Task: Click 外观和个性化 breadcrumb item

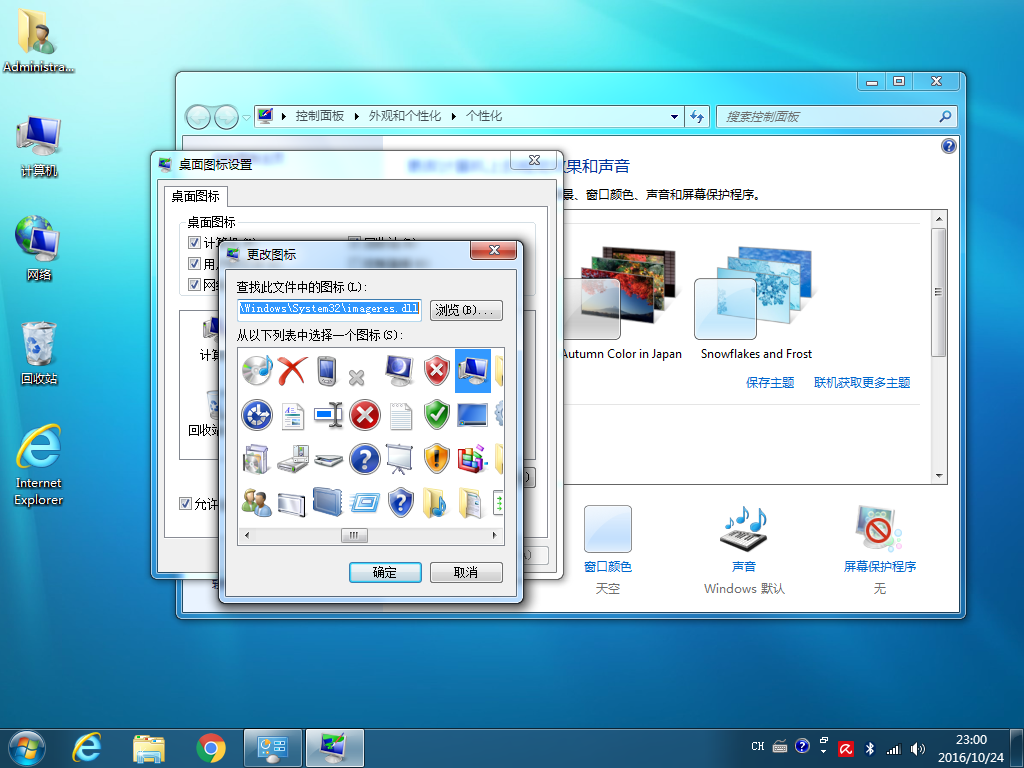Action: pyautogui.click(x=405, y=116)
